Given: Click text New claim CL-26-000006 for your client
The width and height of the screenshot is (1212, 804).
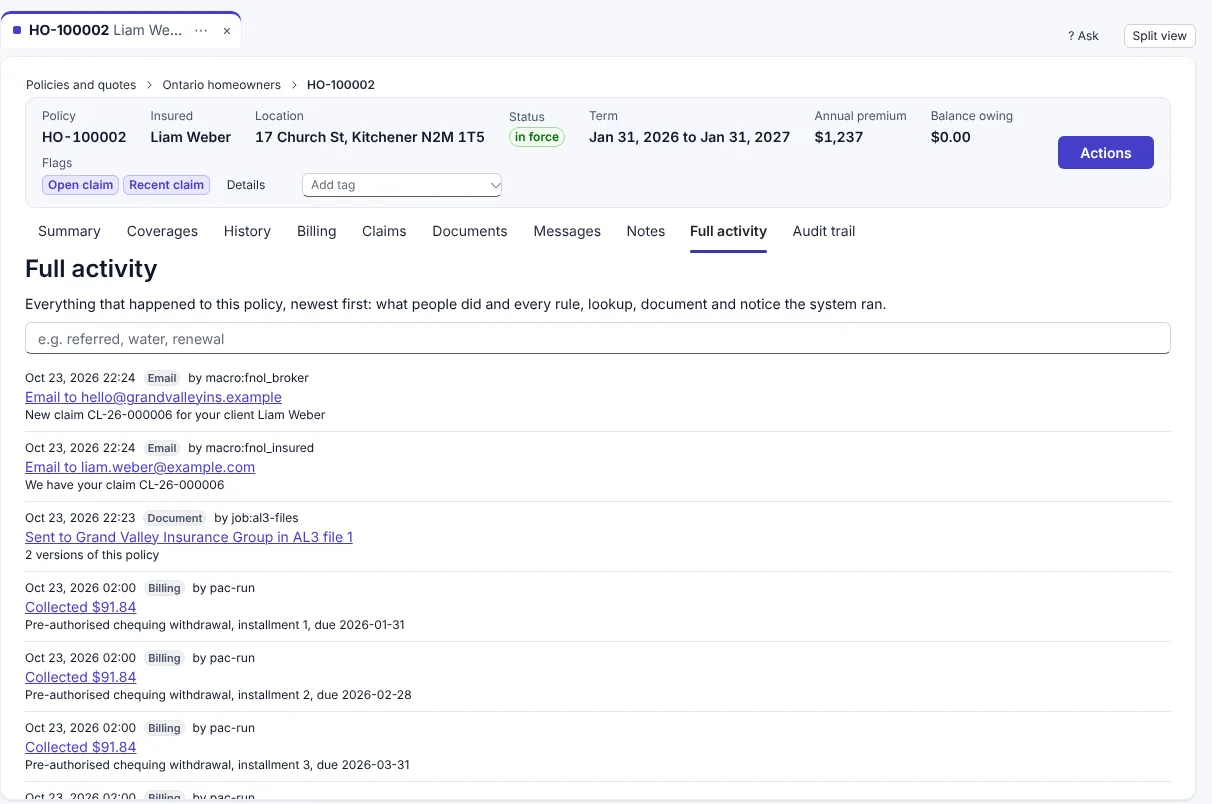Looking at the screenshot, I should tap(175, 415).
